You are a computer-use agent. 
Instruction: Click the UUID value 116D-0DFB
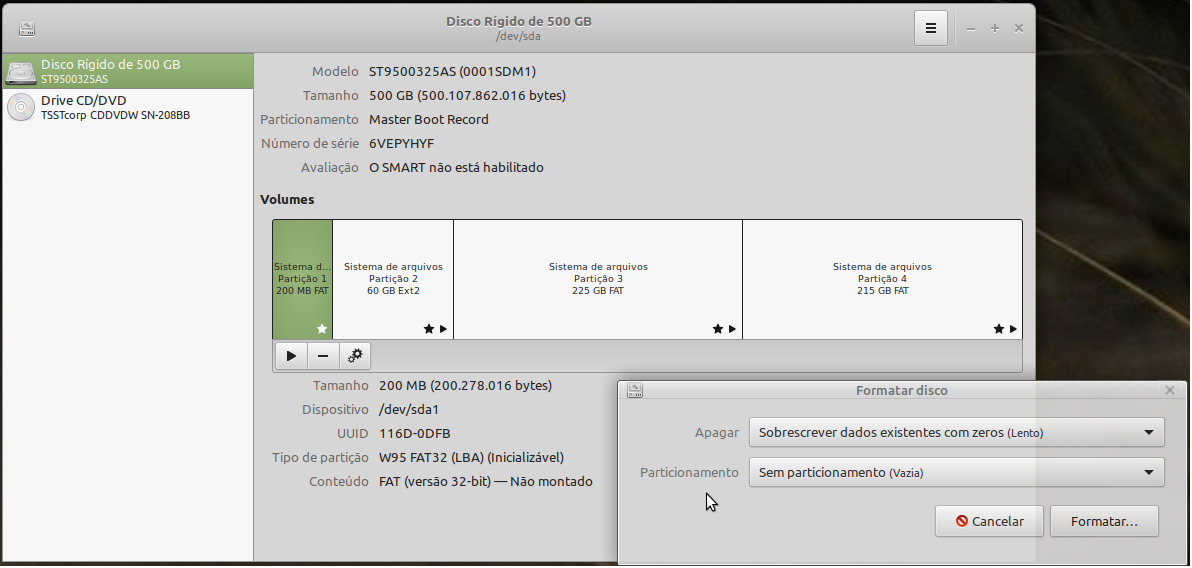click(414, 433)
